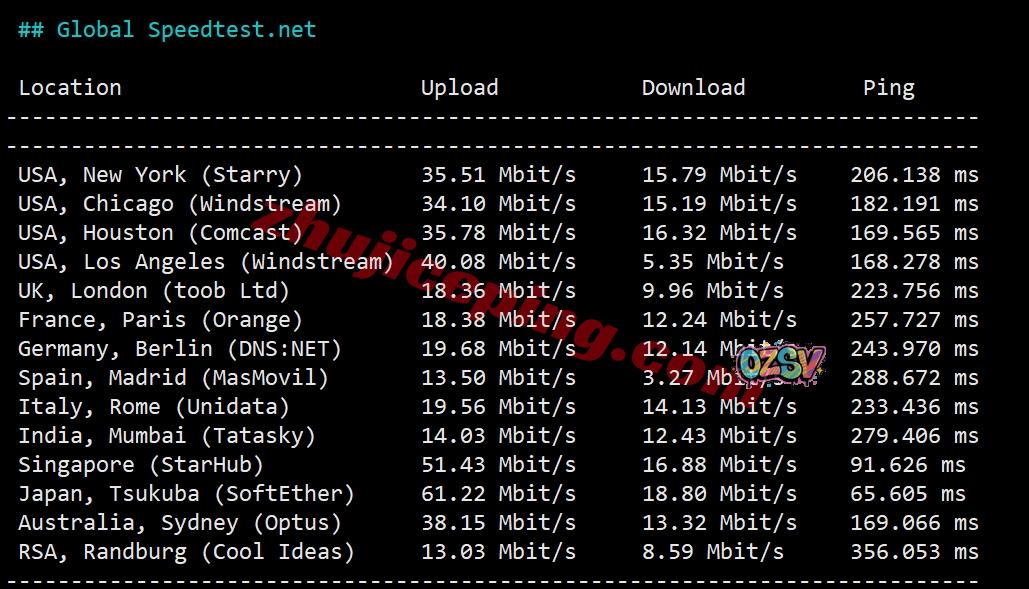Click India, Mumbai (Tatasky) location text
The width and height of the screenshot is (1029, 589).
coord(167,436)
